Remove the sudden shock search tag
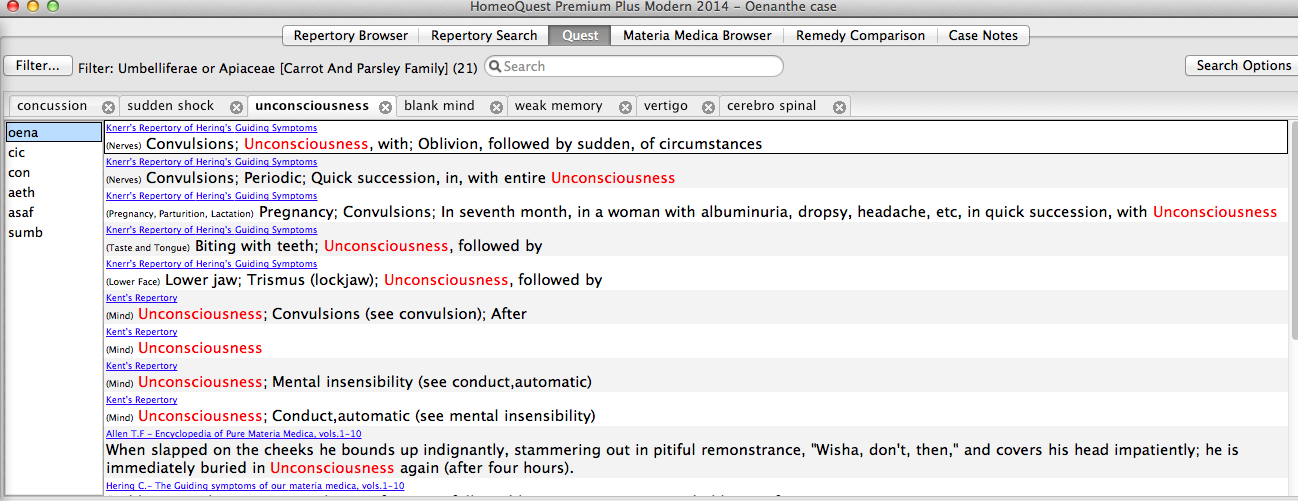This screenshot has height=501, width=1298. (236, 107)
